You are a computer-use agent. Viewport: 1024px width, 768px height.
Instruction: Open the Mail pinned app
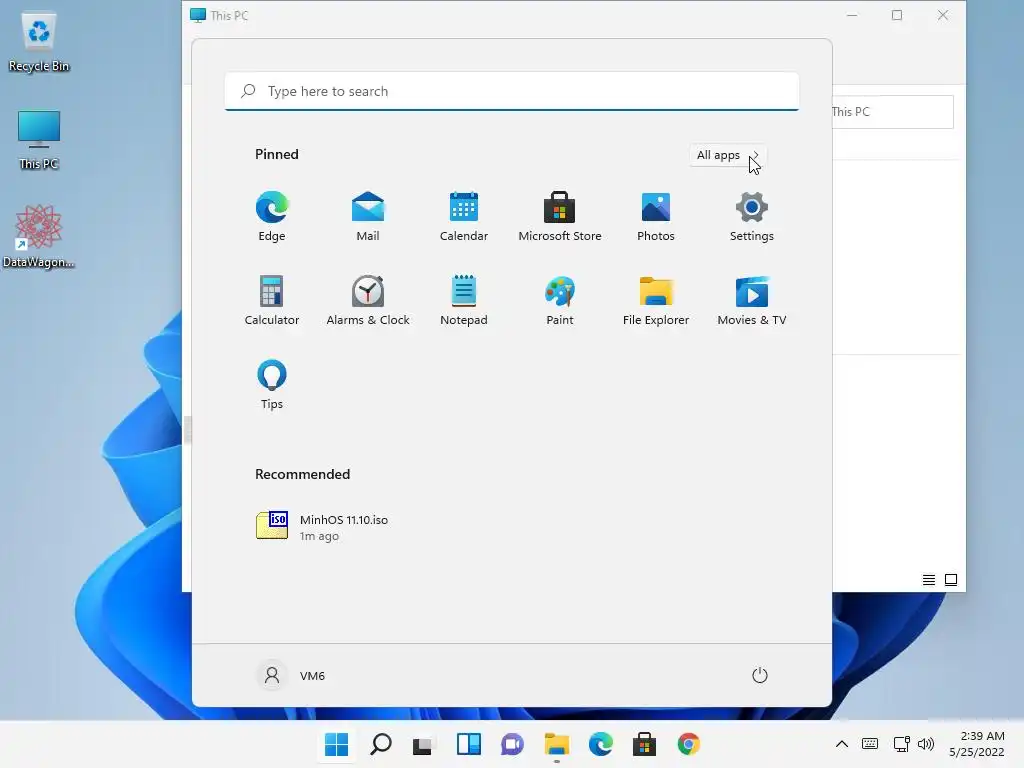tap(368, 216)
